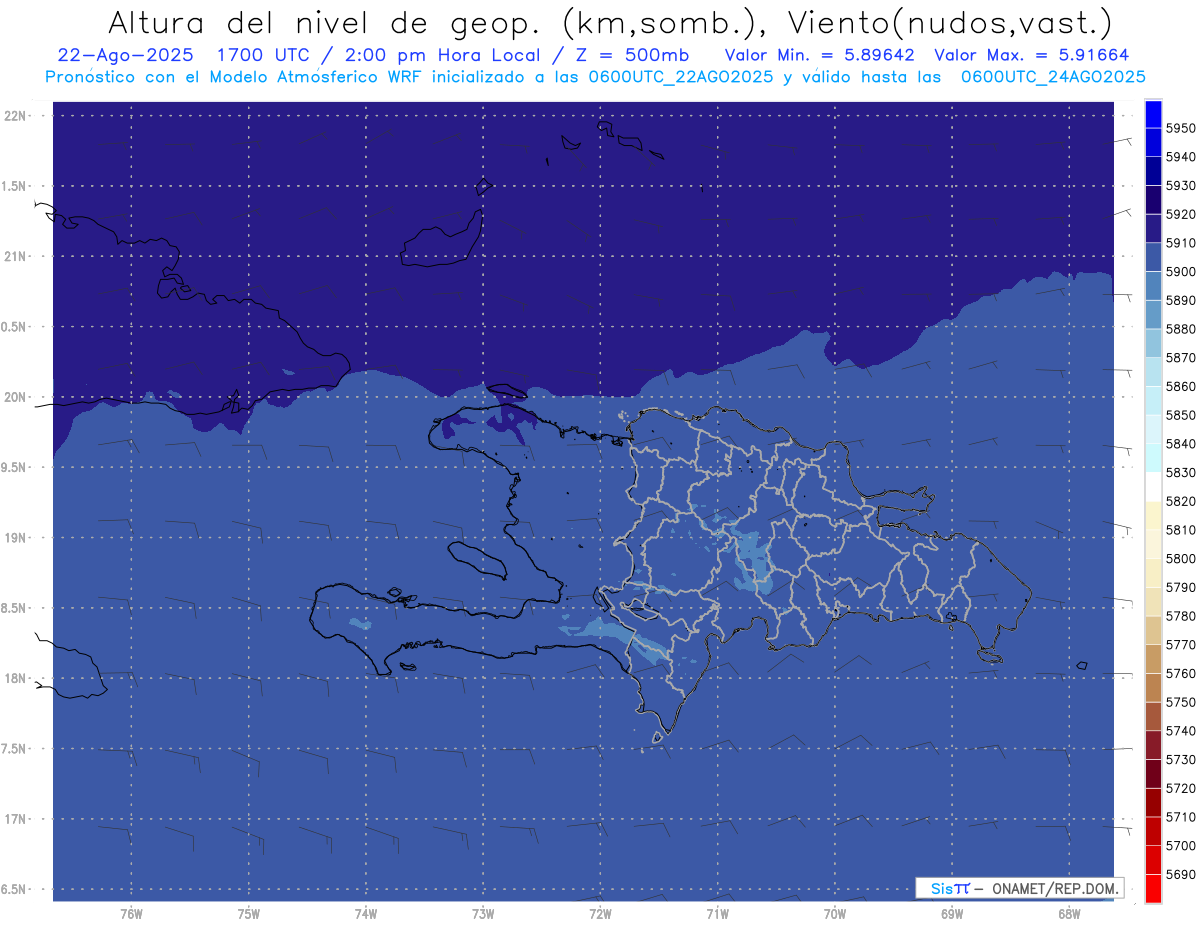Click the 5900 legend value label
Image resolution: width=1200 pixels, height=927 pixels.
[1180, 272]
